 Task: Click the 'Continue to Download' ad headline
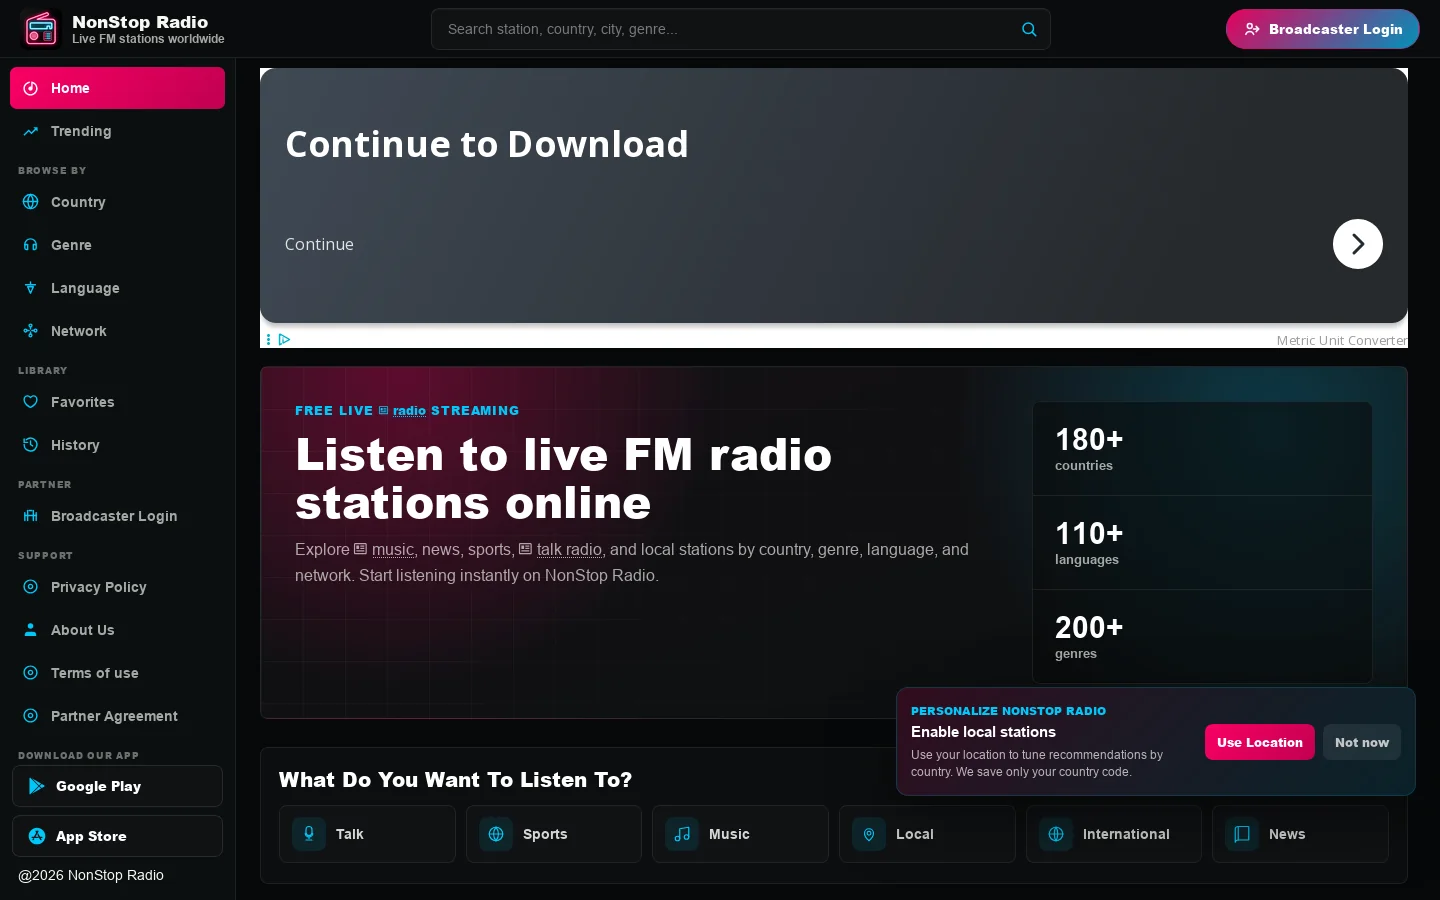click(x=487, y=145)
